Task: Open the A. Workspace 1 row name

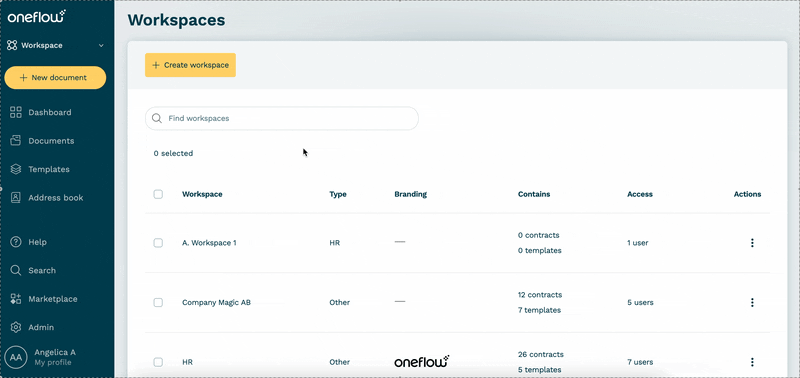Action: tap(209, 243)
